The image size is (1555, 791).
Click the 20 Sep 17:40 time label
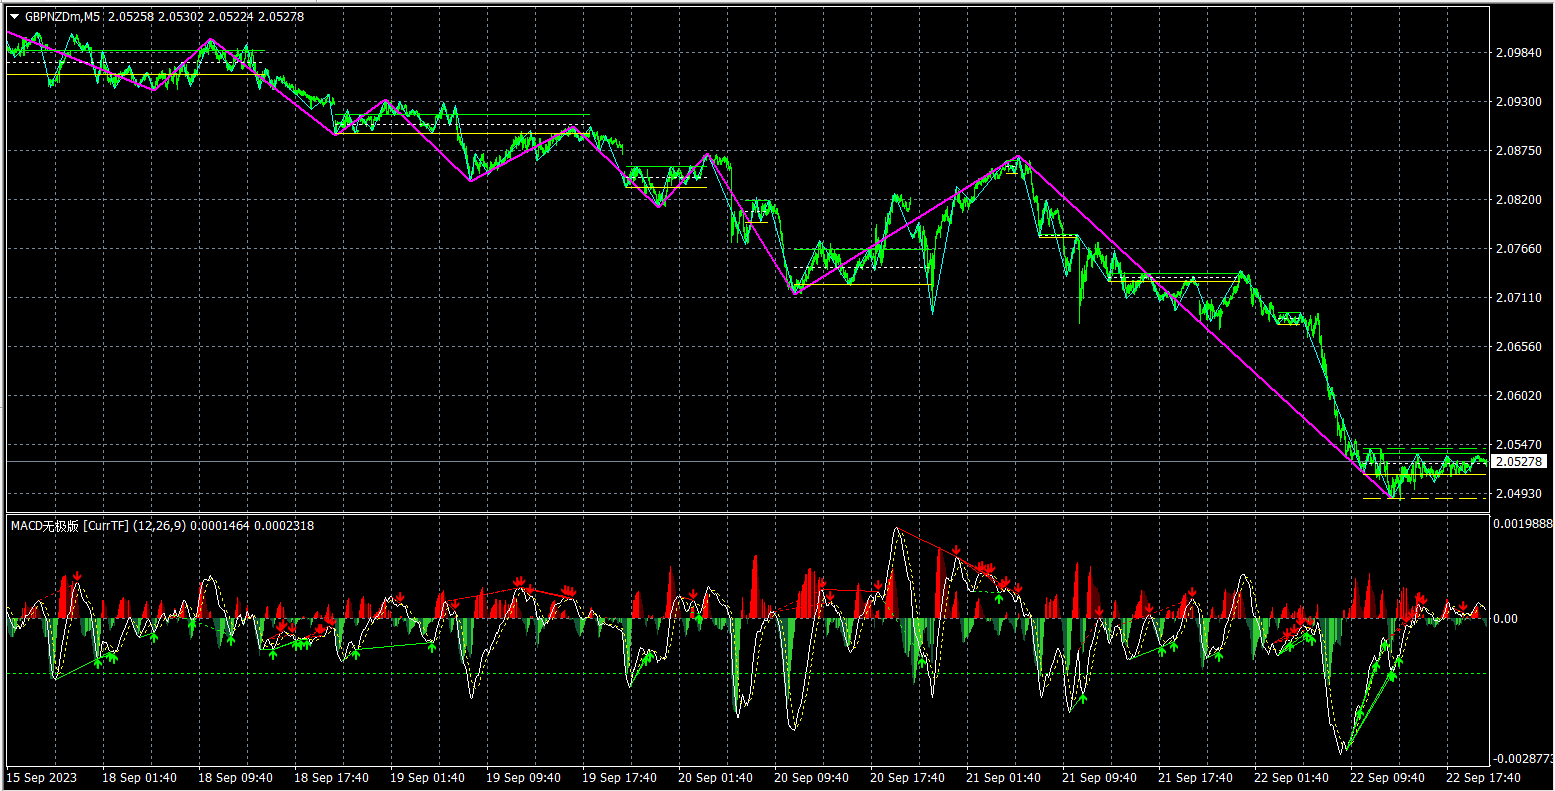point(908,778)
